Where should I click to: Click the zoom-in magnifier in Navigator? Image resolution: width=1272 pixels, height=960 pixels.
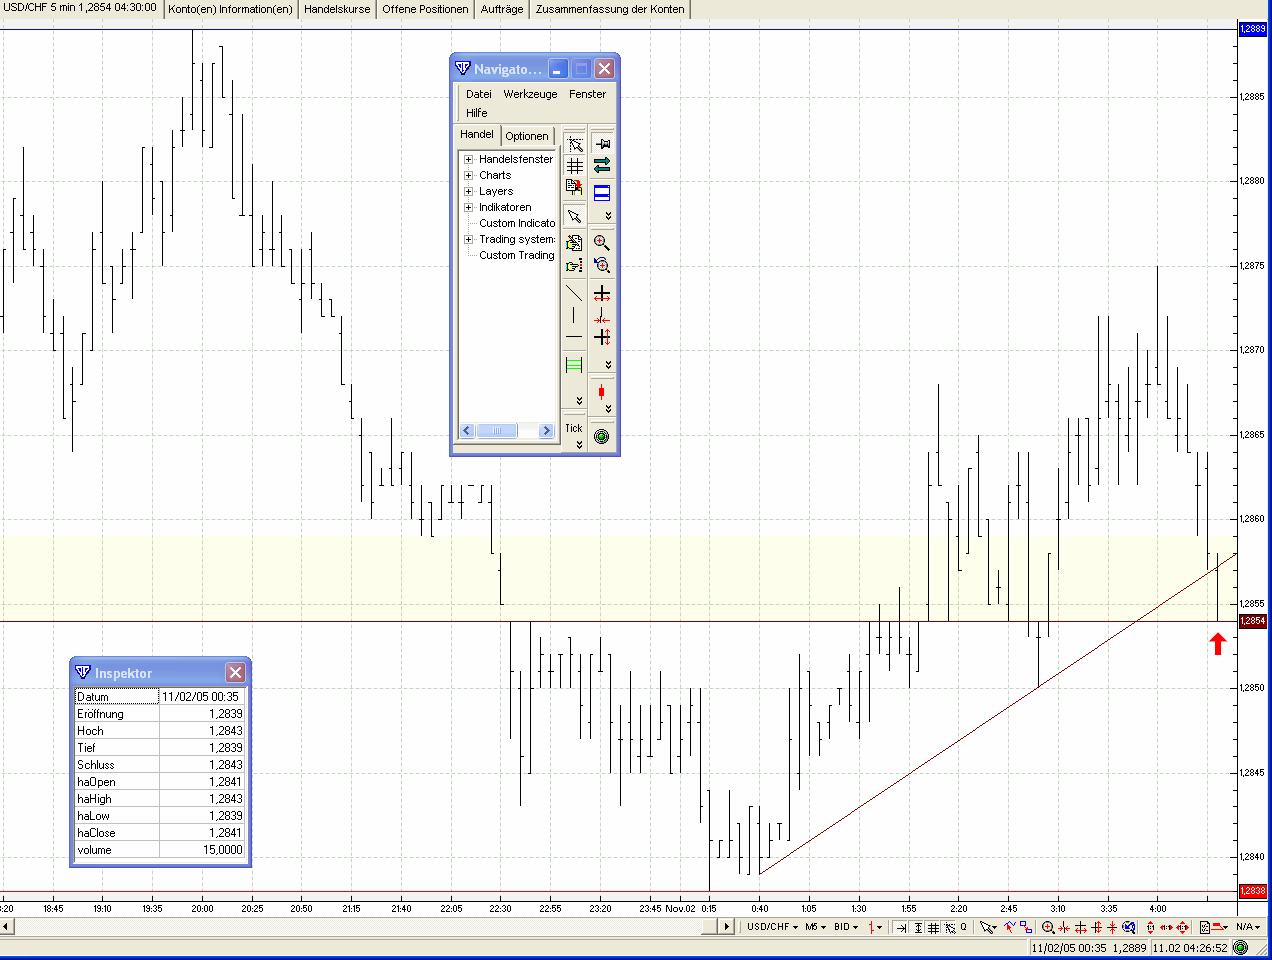click(602, 243)
